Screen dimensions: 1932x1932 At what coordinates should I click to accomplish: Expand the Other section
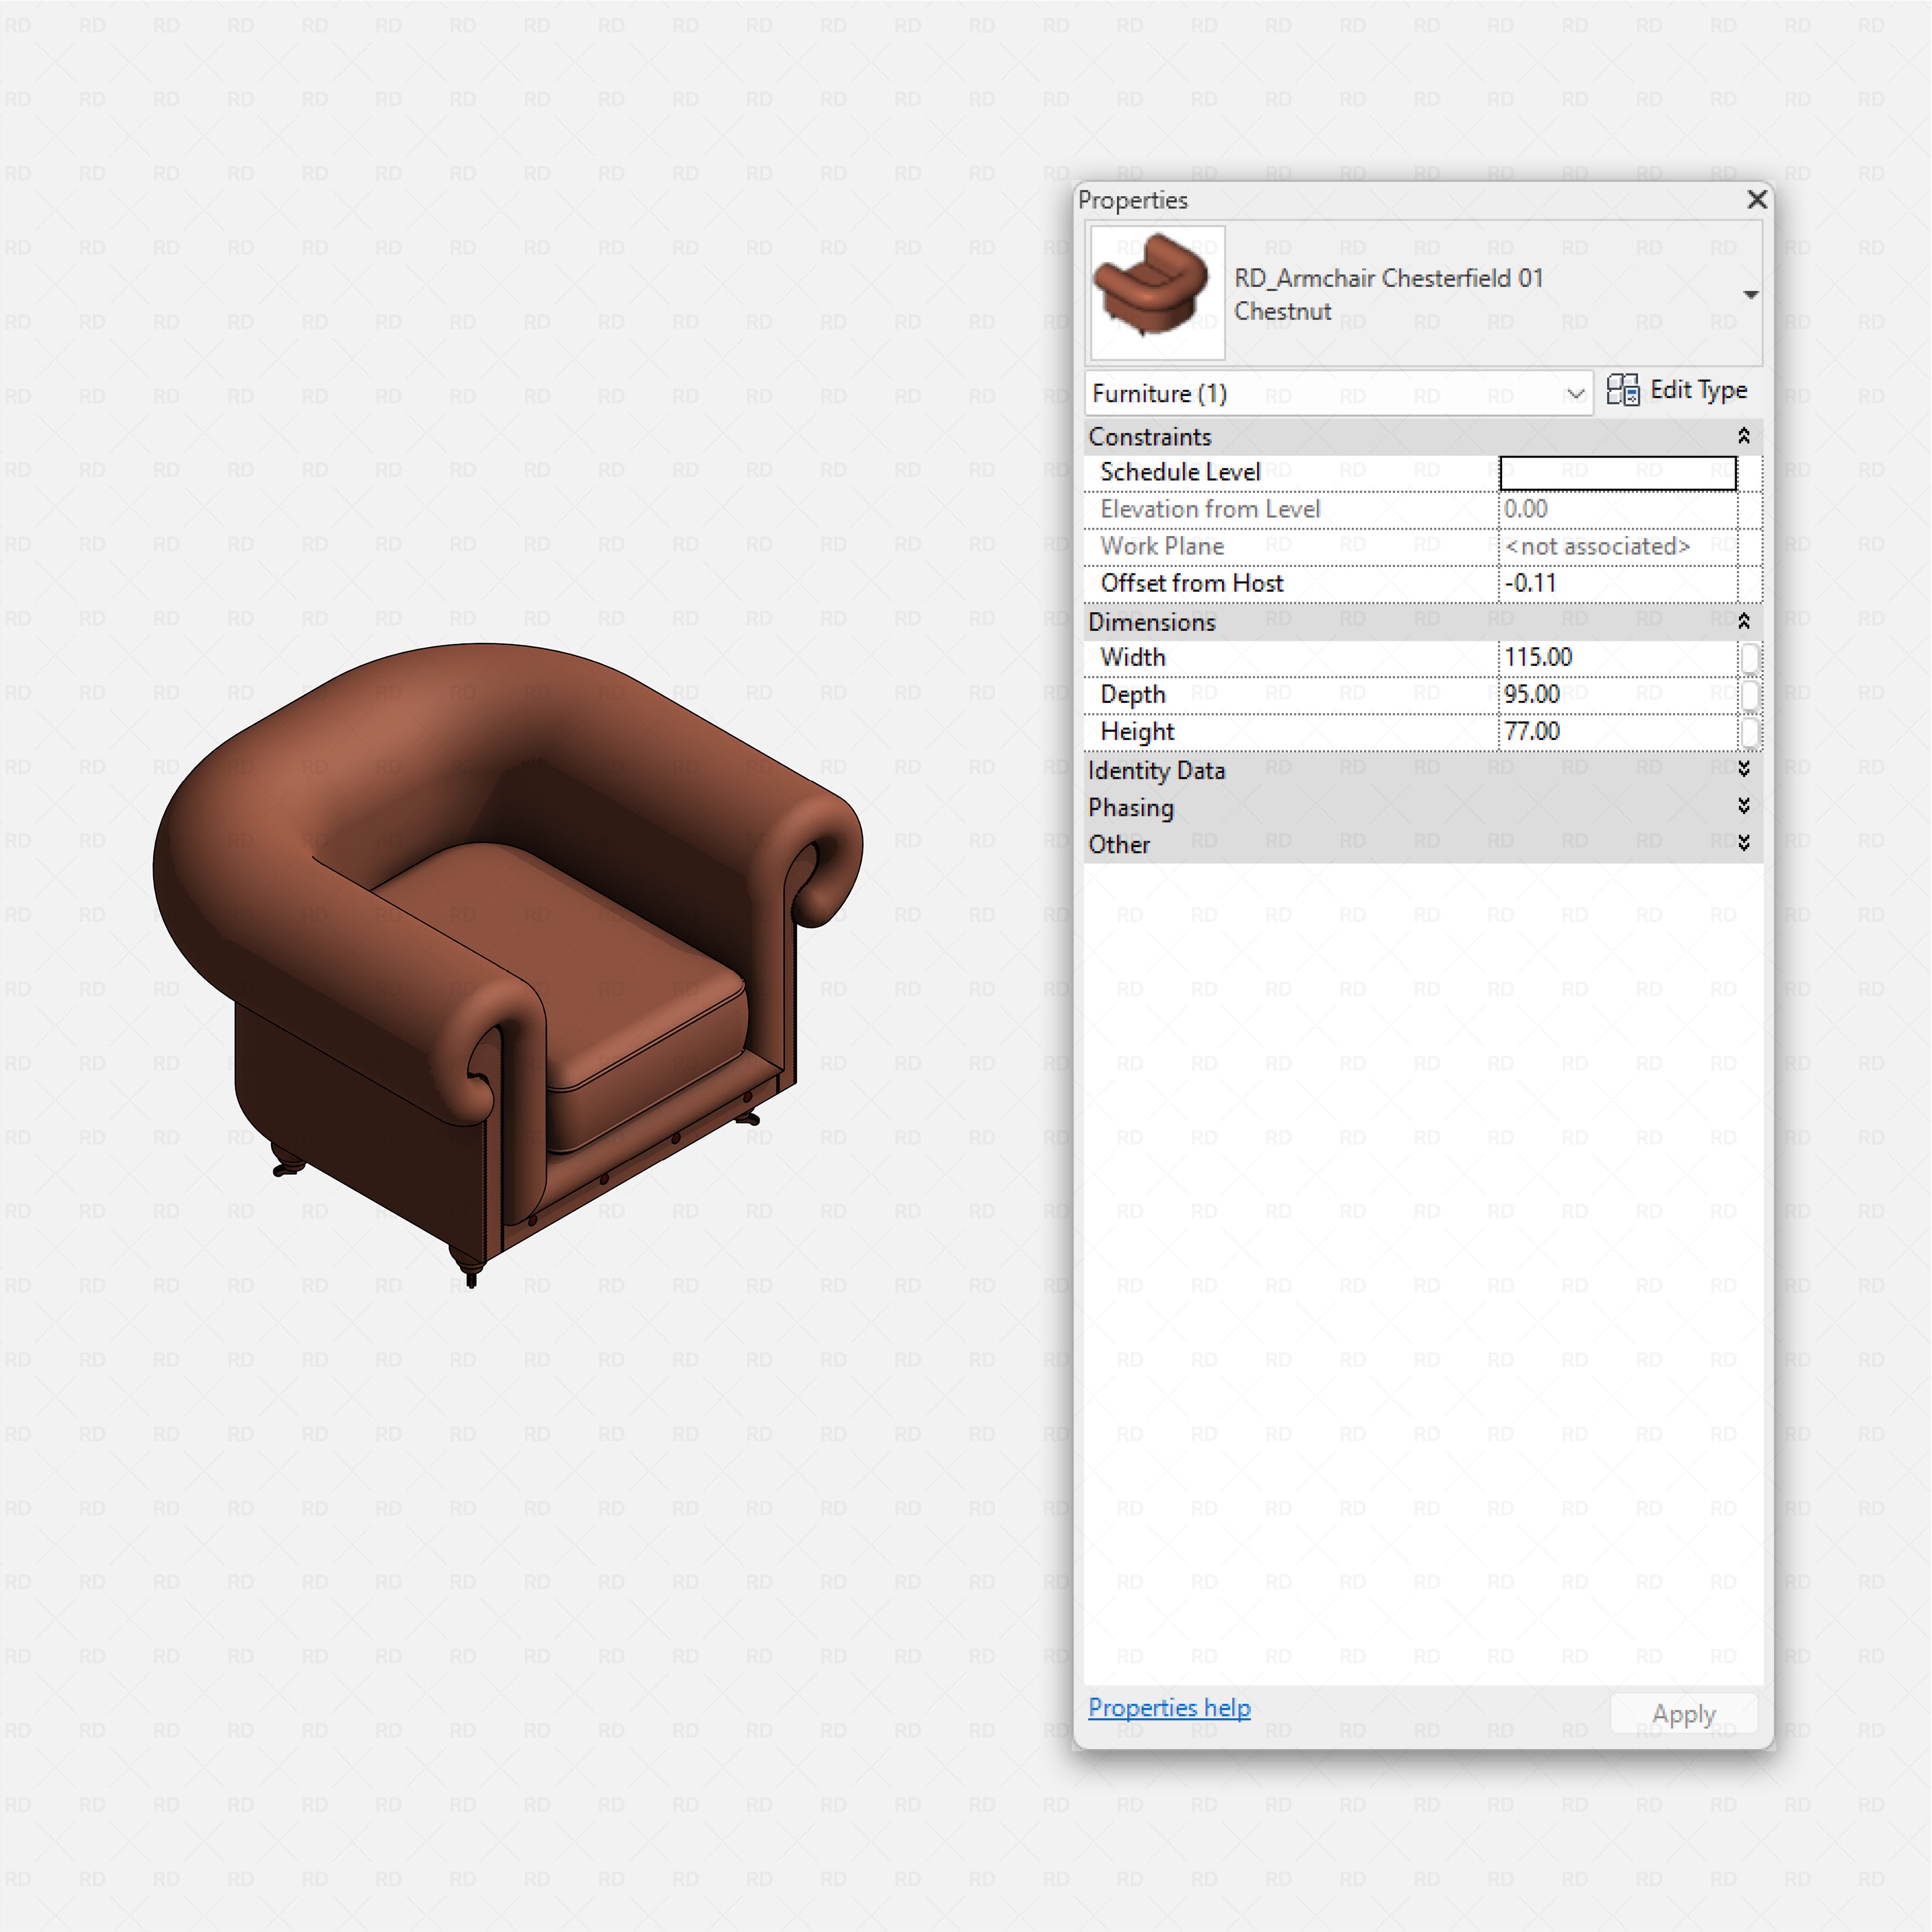coord(1744,843)
